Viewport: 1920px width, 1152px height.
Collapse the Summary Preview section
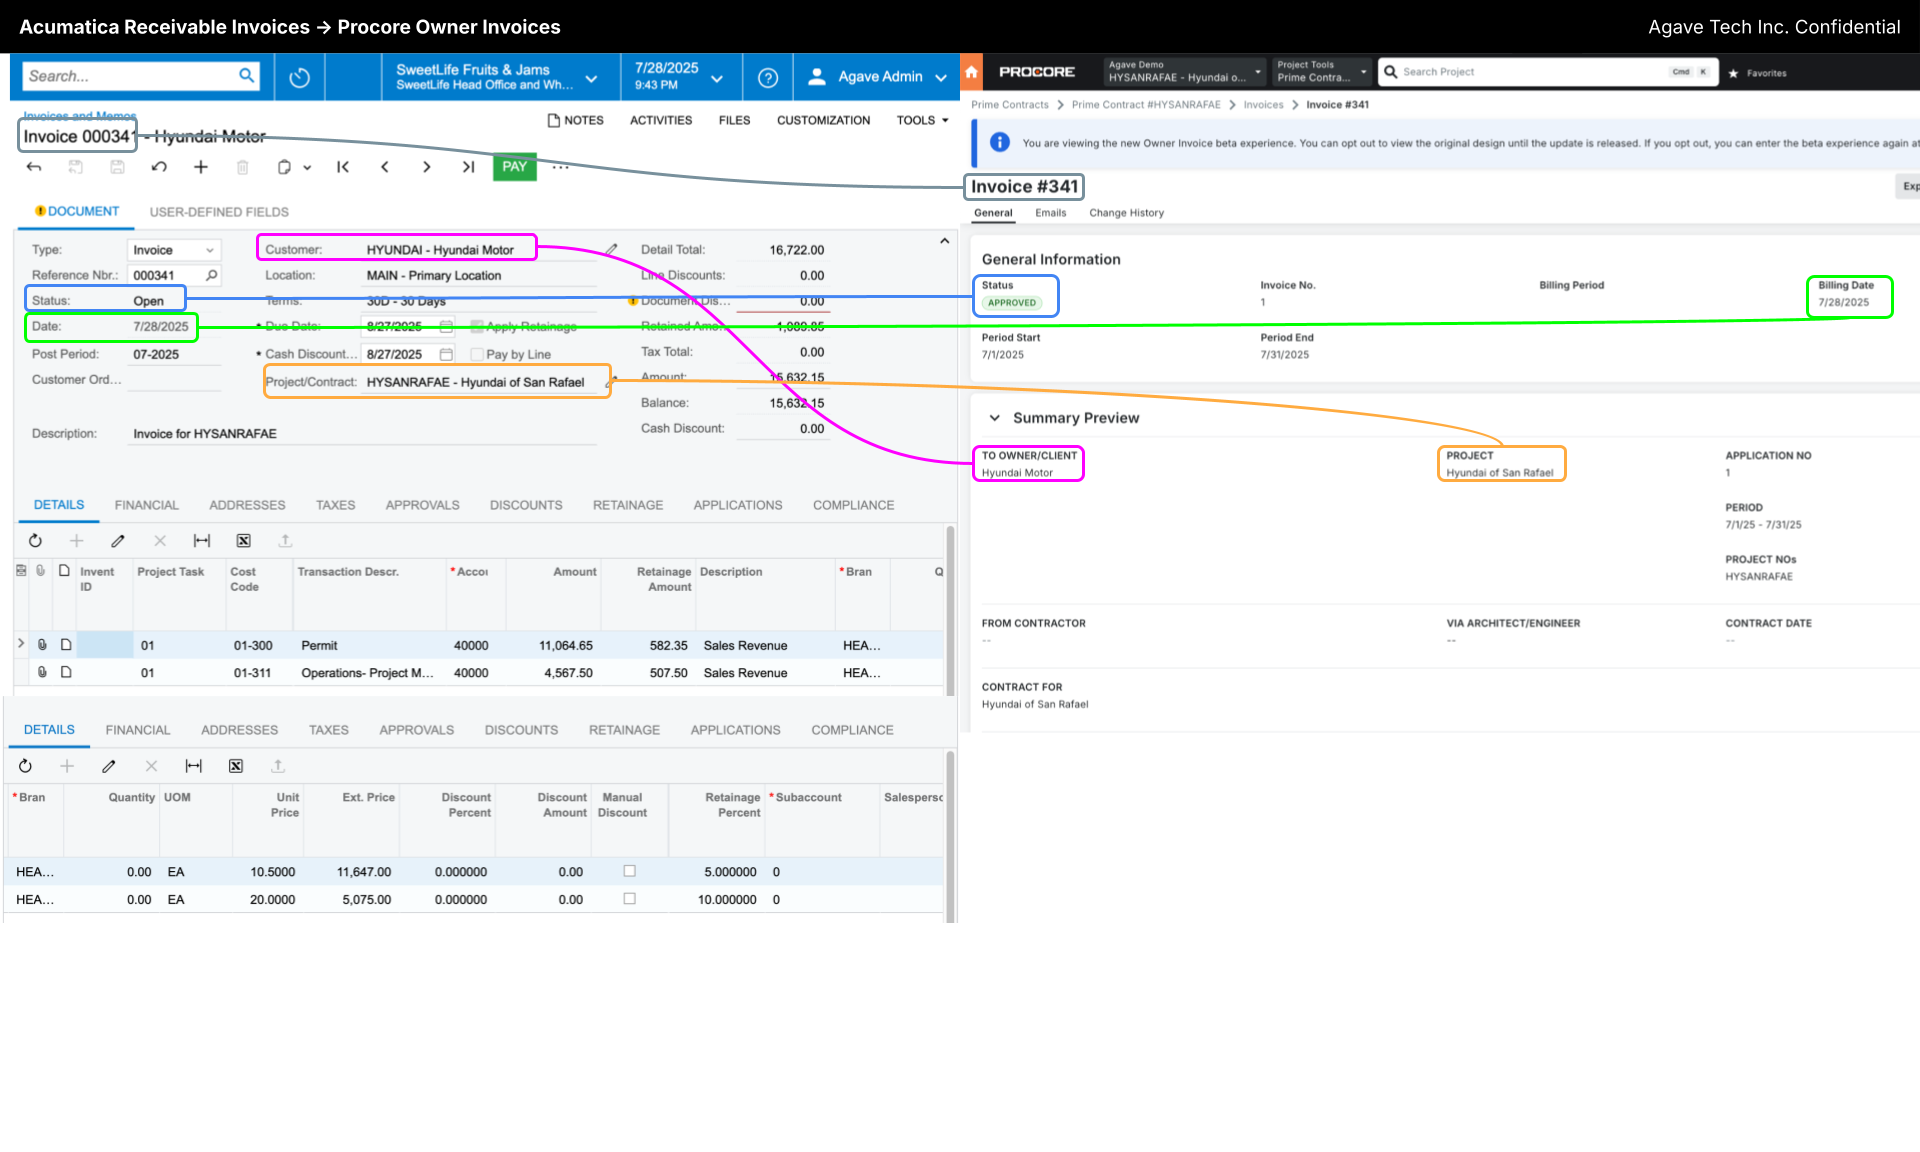point(995,418)
